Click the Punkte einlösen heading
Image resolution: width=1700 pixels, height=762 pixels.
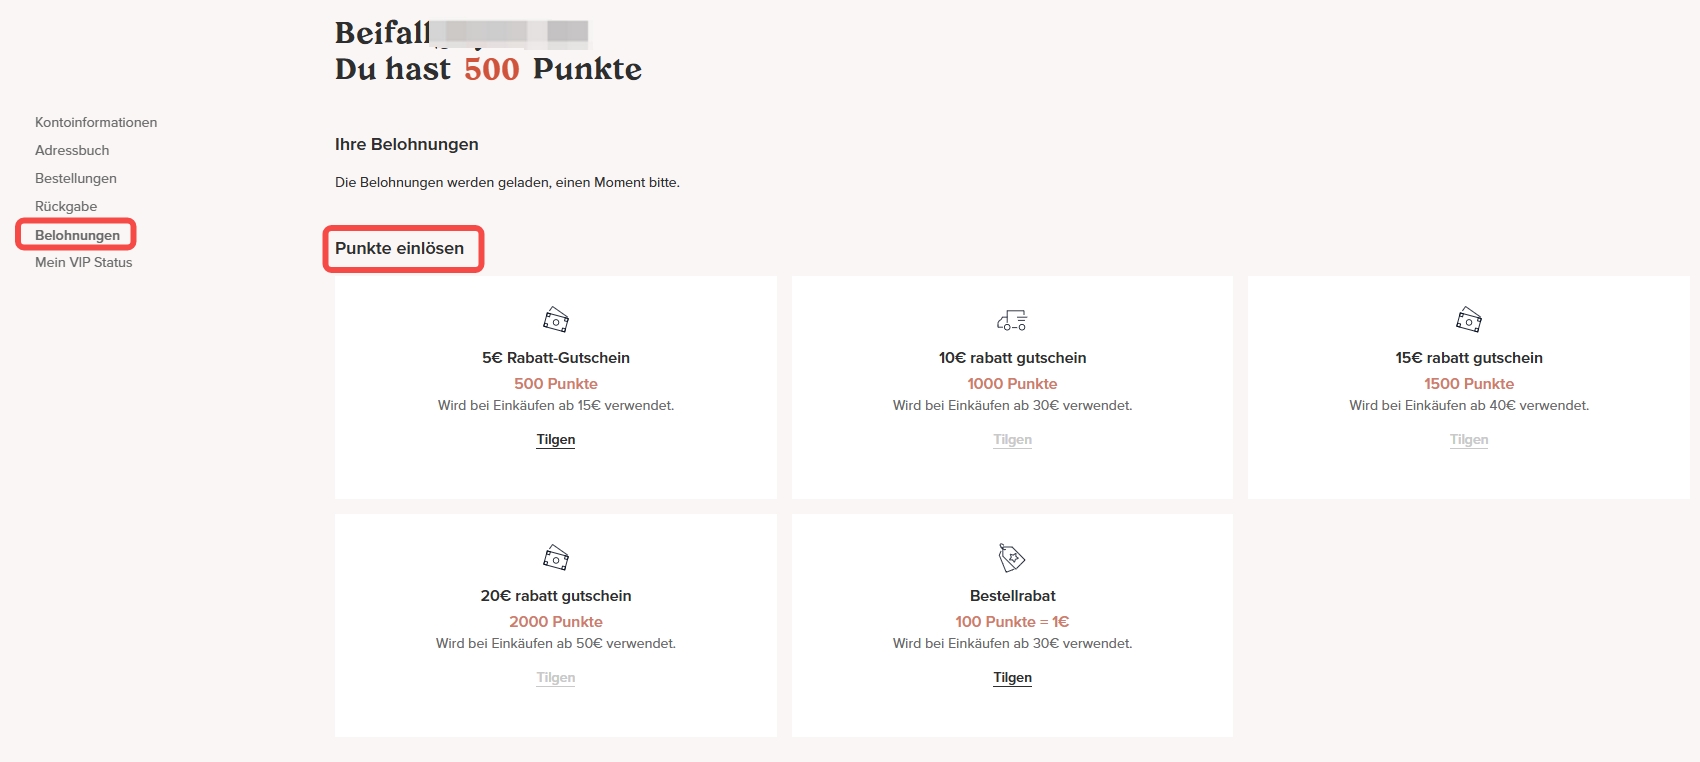tap(399, 248)
